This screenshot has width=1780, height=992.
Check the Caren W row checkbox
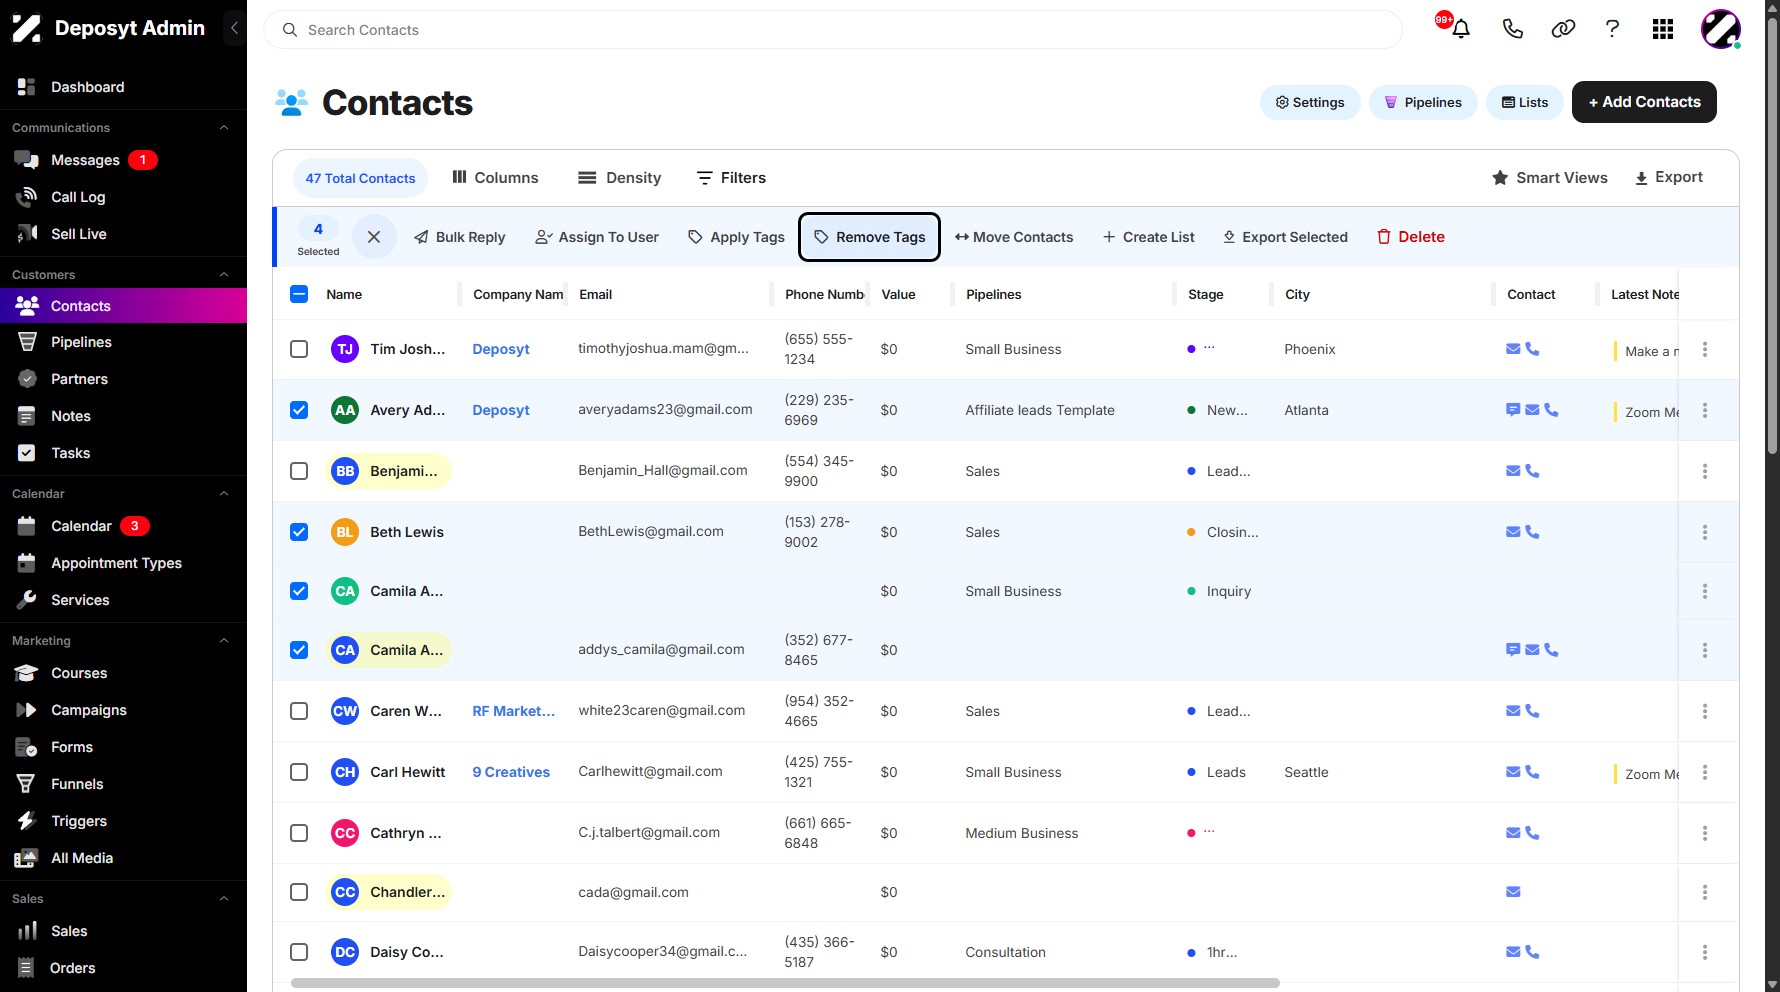(299, 711)
